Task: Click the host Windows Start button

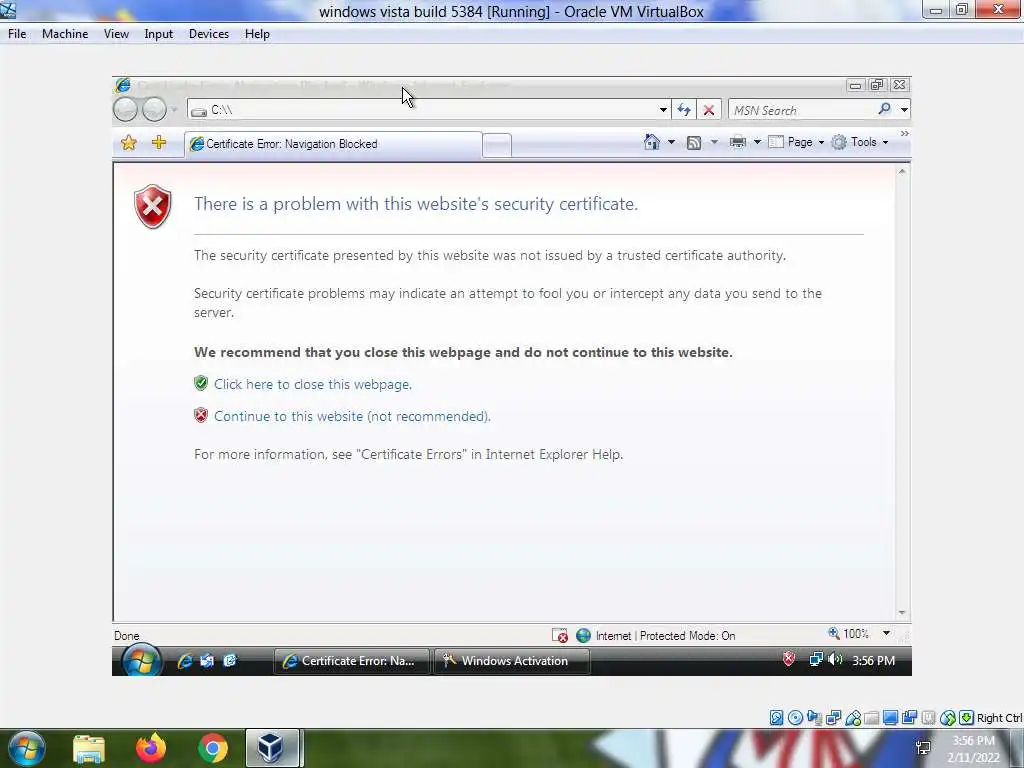Action: coord(27,748)
